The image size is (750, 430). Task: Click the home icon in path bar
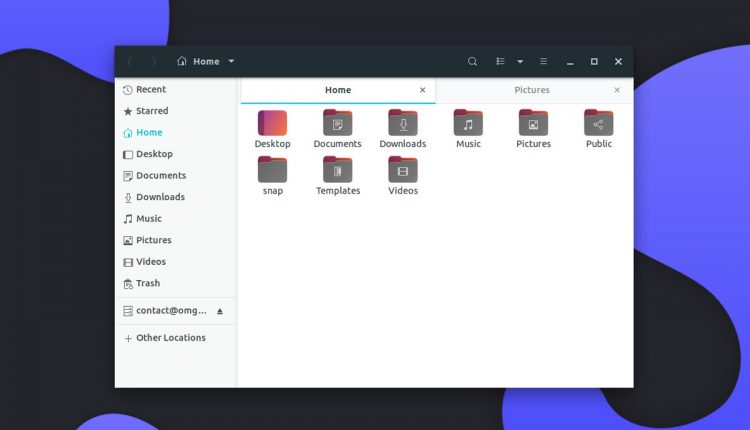tap(182, 61)
